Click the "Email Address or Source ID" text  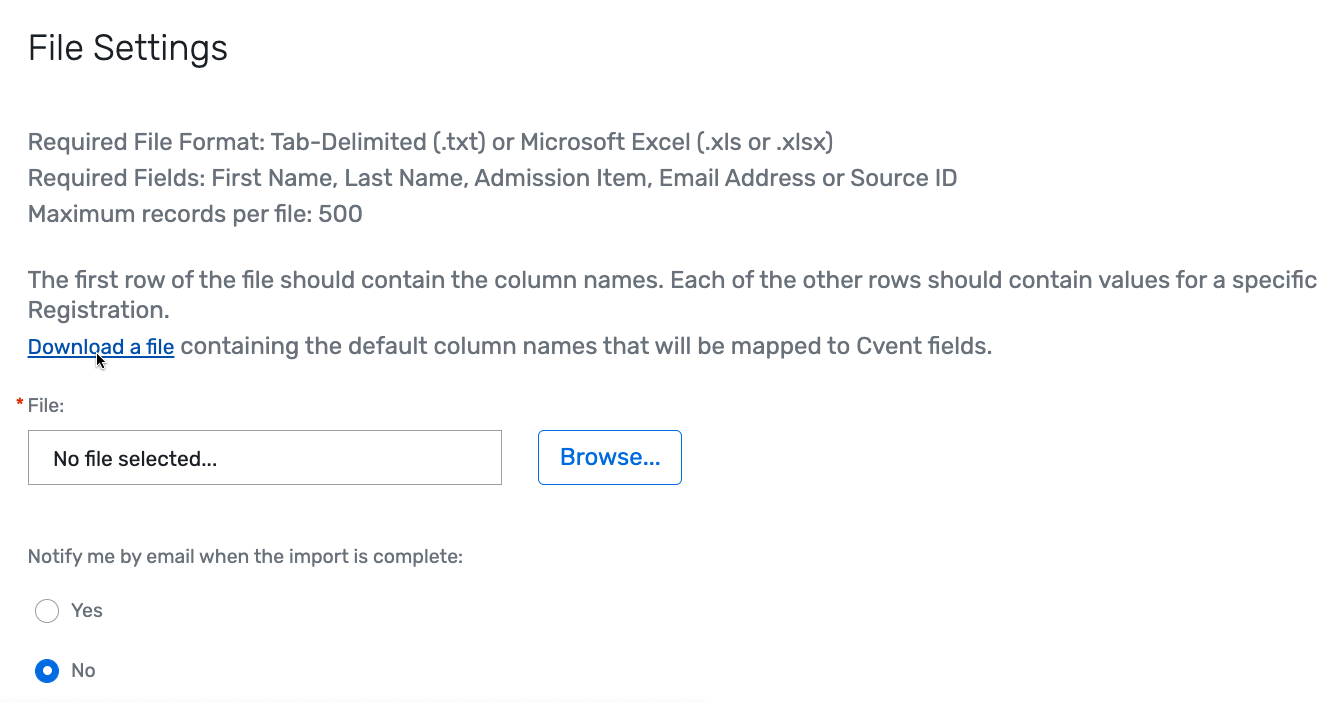(807, 178)
